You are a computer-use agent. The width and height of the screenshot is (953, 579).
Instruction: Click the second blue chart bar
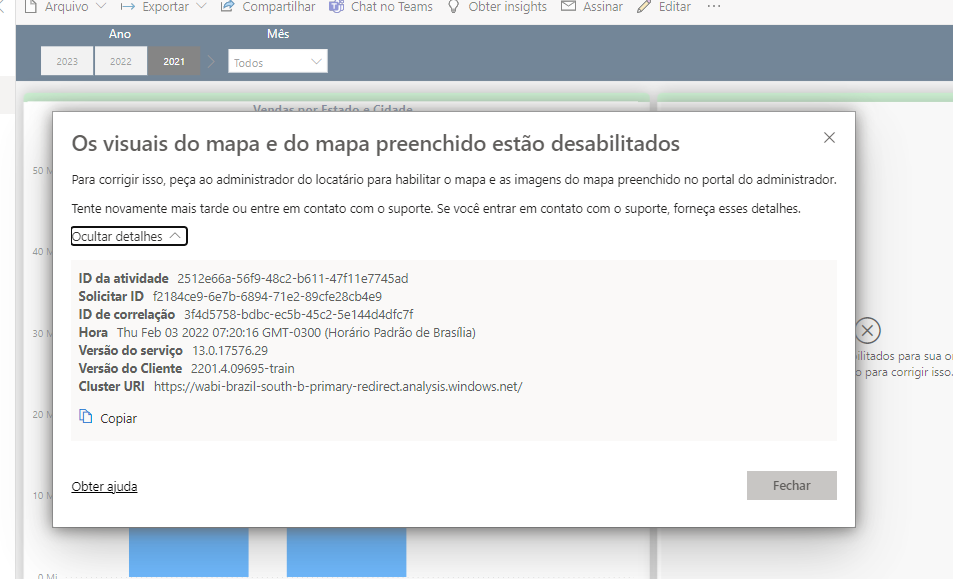(x=346, y=552)
